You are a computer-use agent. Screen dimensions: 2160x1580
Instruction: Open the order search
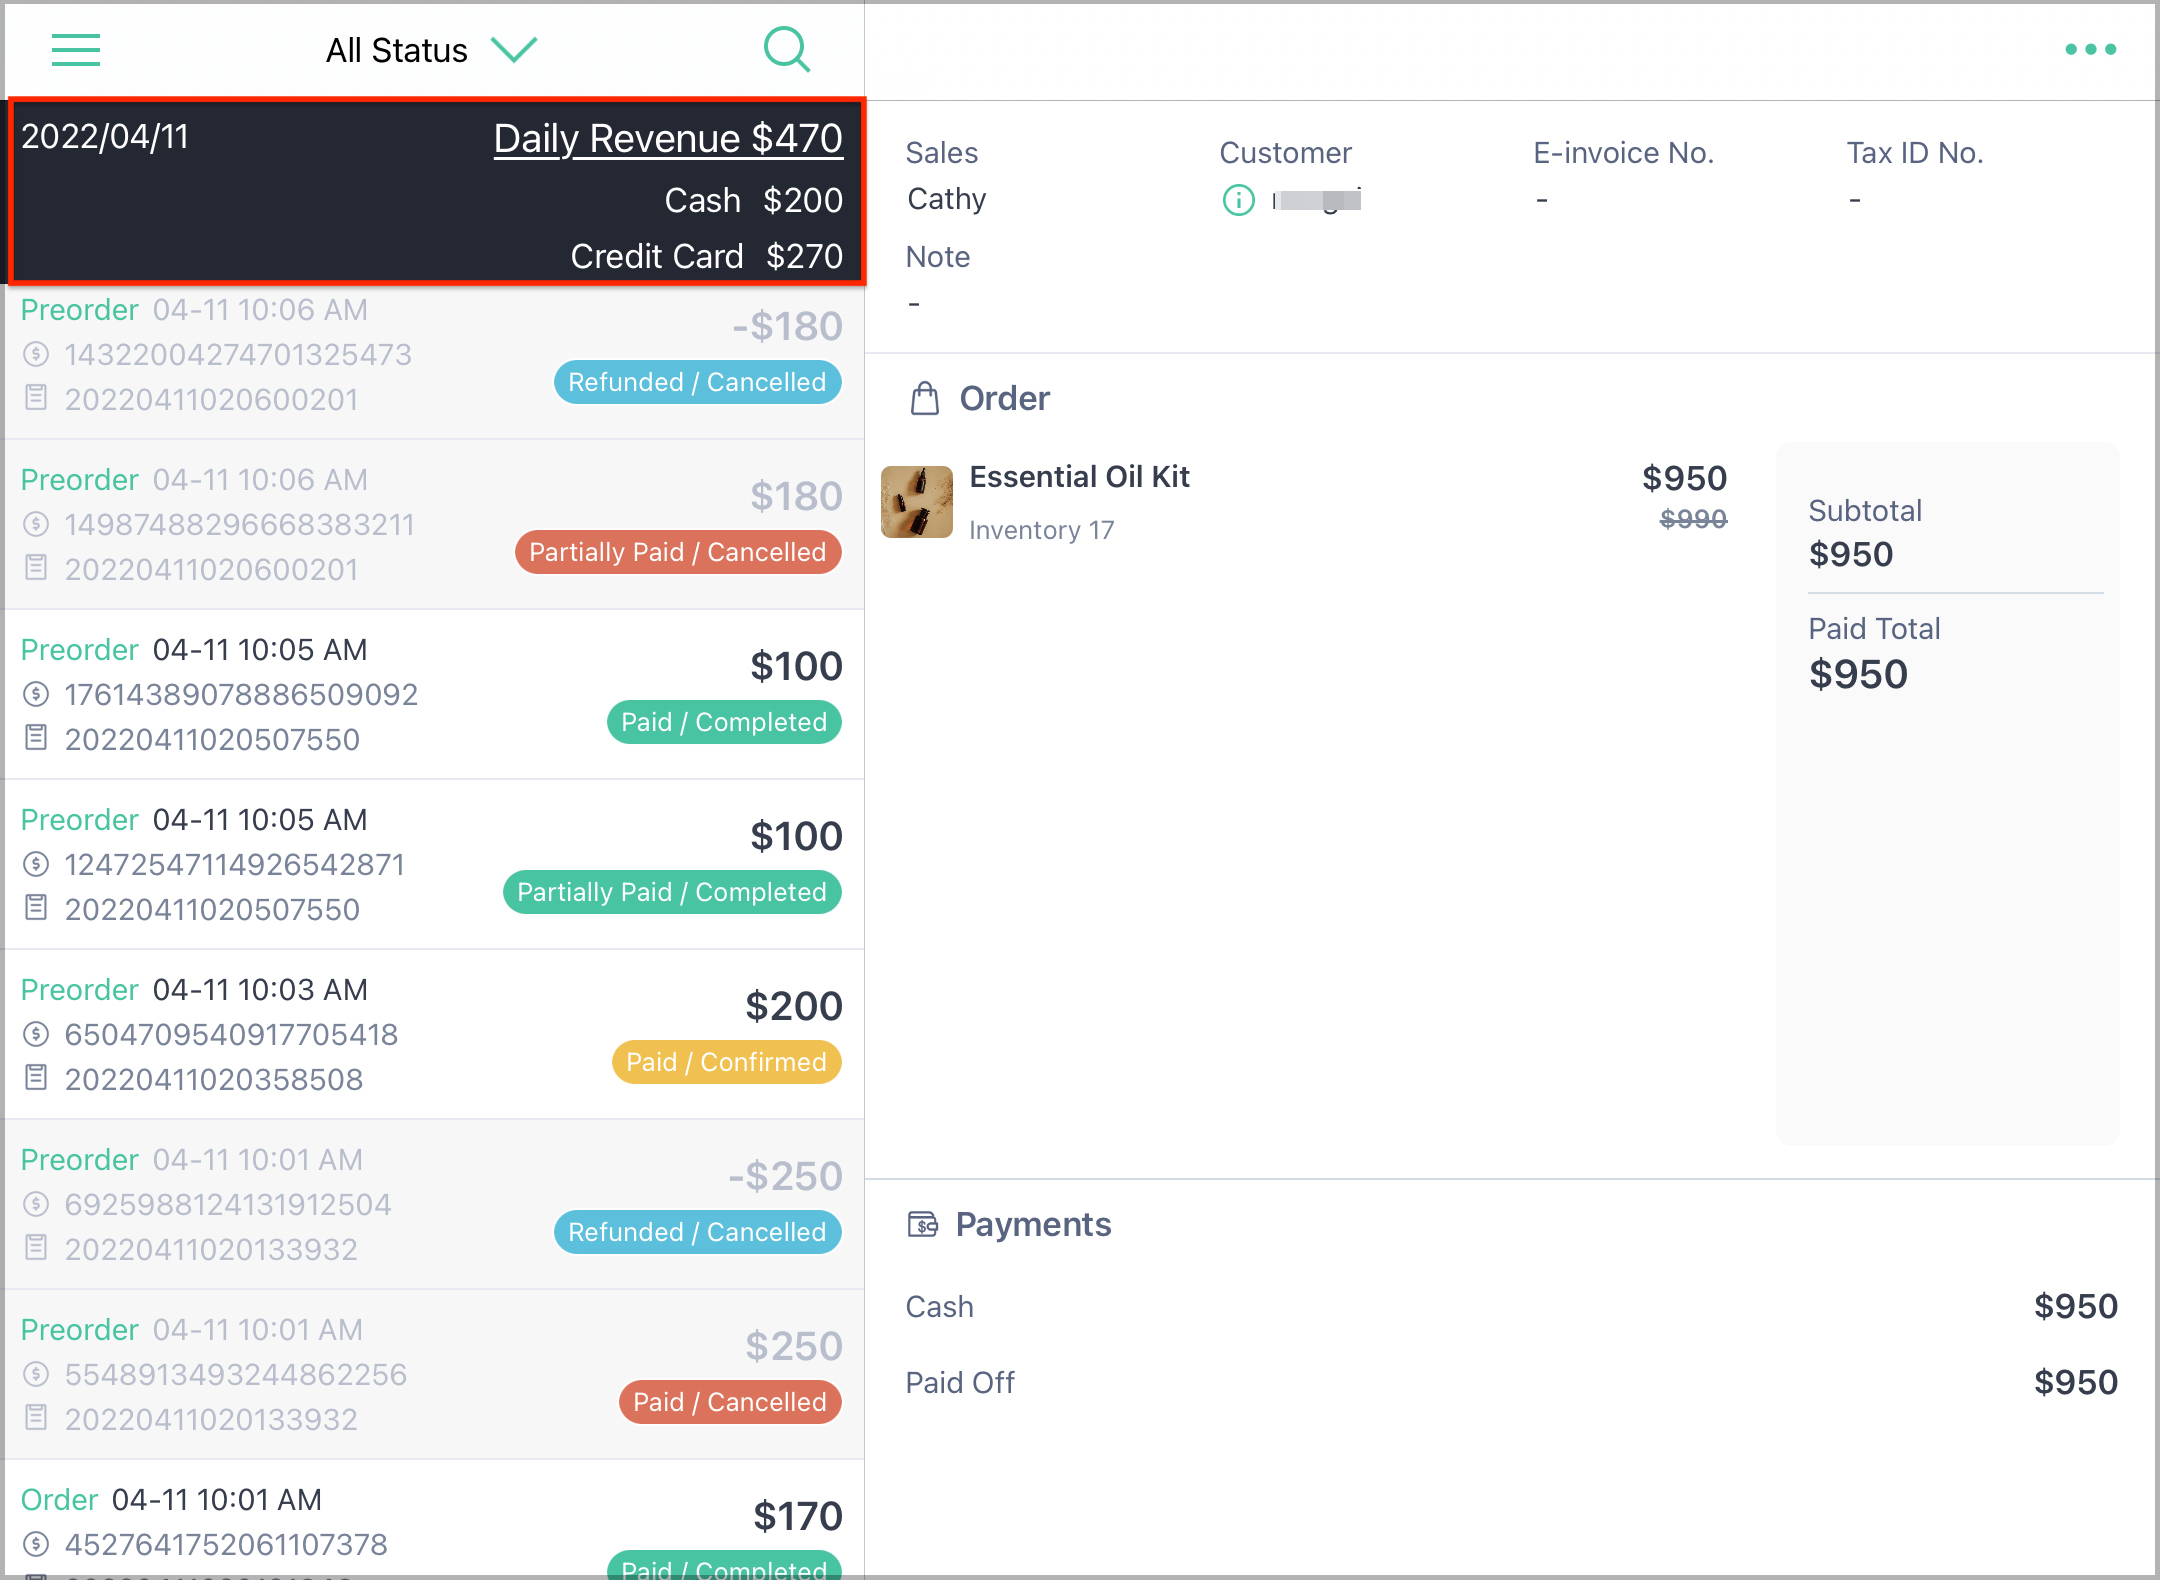pyautogui.click(x=787, y=49)
